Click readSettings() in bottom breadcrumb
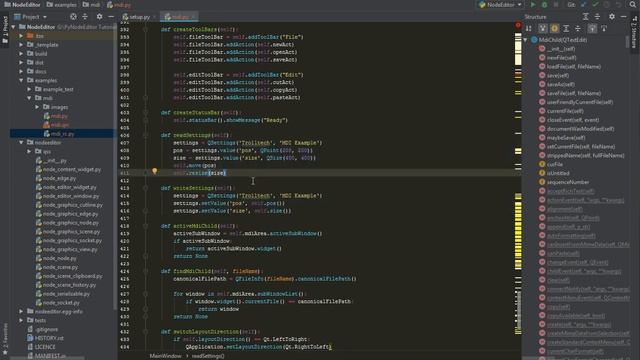Viewport: 640px width, 360px height. (208, 356)
